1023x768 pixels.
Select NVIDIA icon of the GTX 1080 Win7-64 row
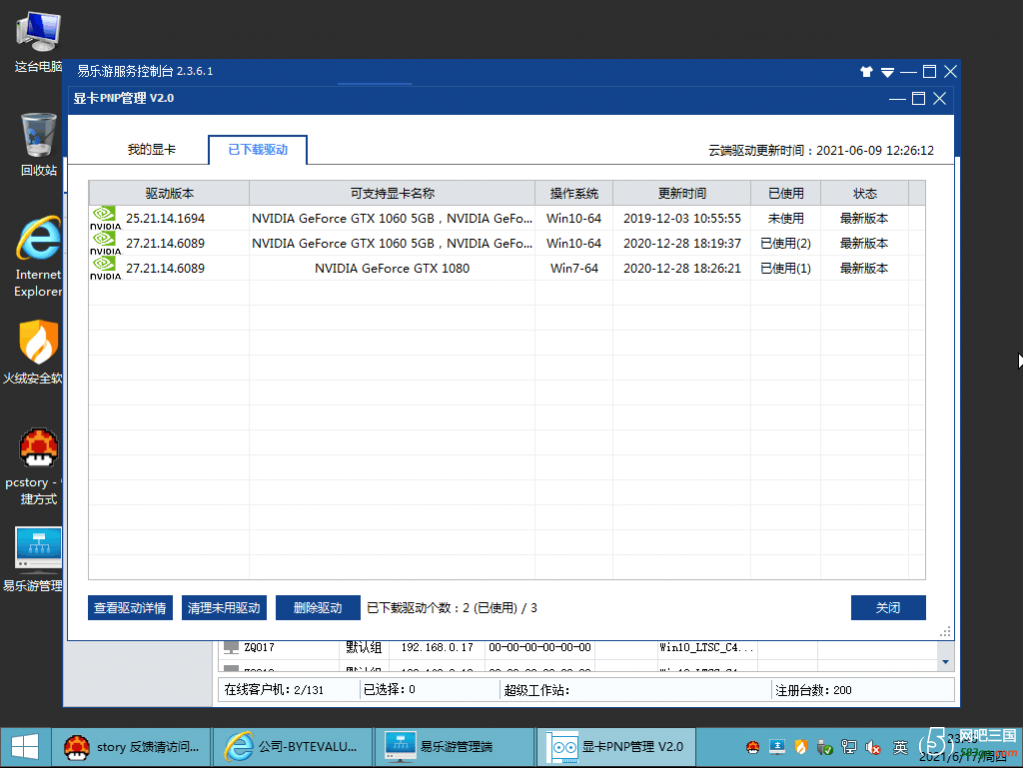[106, 268]
